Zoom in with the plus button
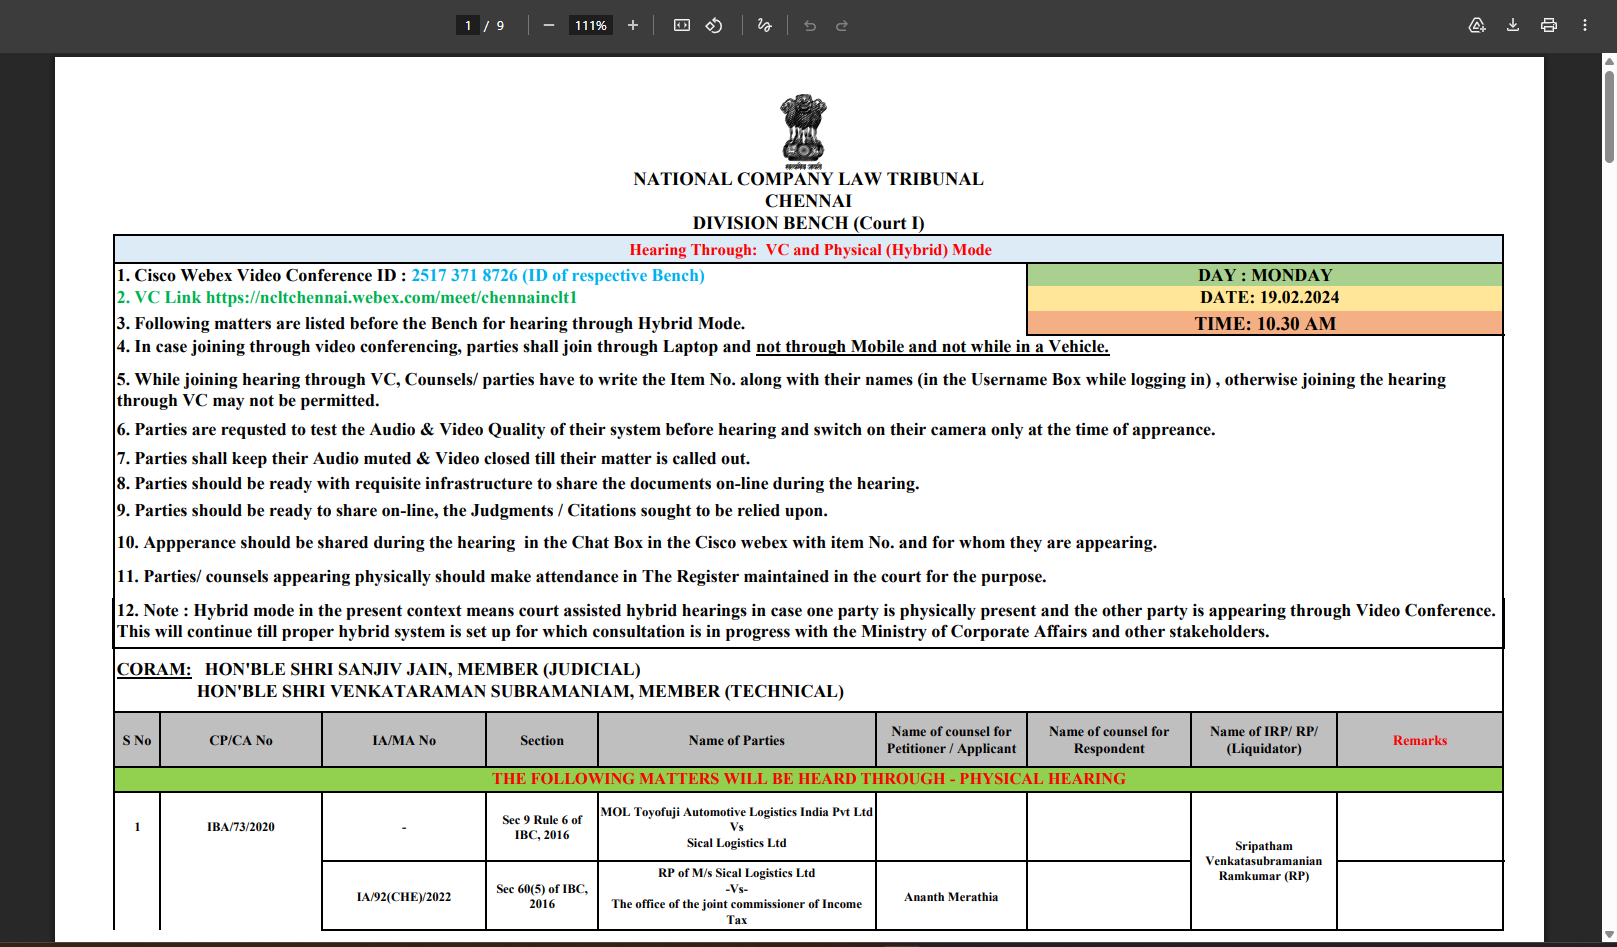The width and height of the screenshot is (1617, 947). [x=633, y=25]
